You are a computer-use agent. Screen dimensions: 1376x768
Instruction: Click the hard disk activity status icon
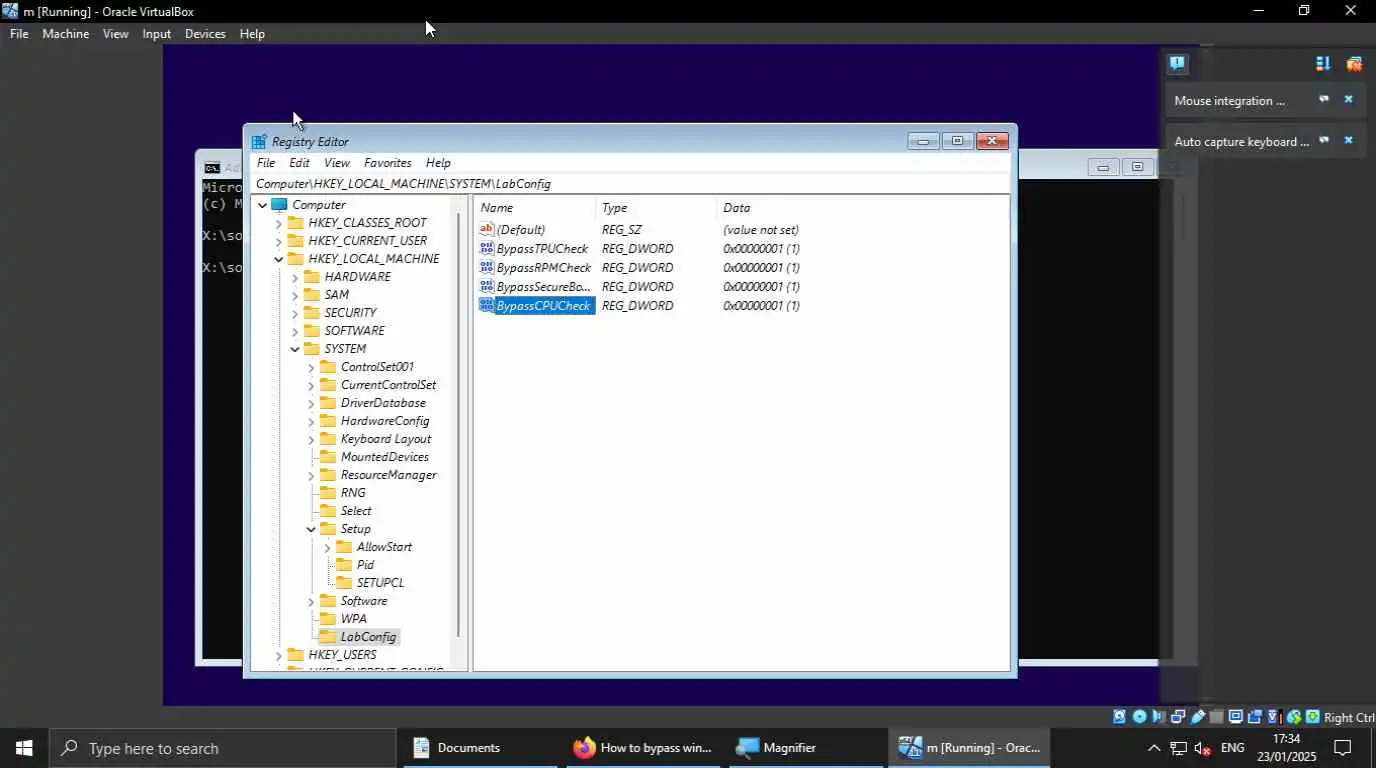click(1119, 717)
